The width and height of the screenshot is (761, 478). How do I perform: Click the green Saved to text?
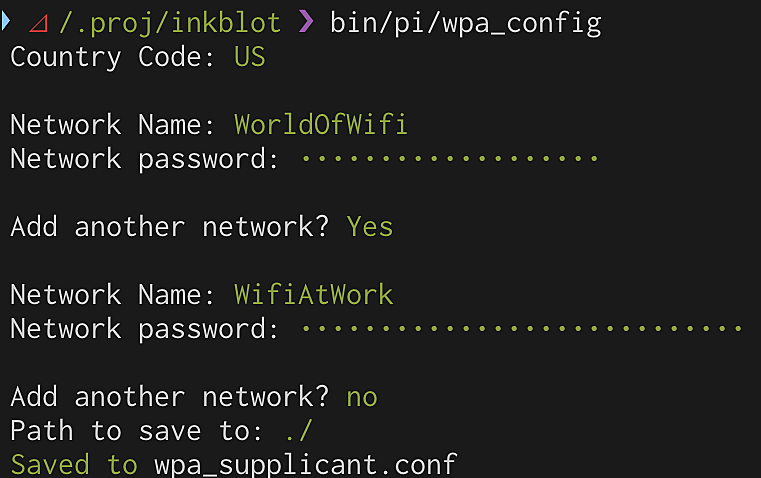[74, 465]
